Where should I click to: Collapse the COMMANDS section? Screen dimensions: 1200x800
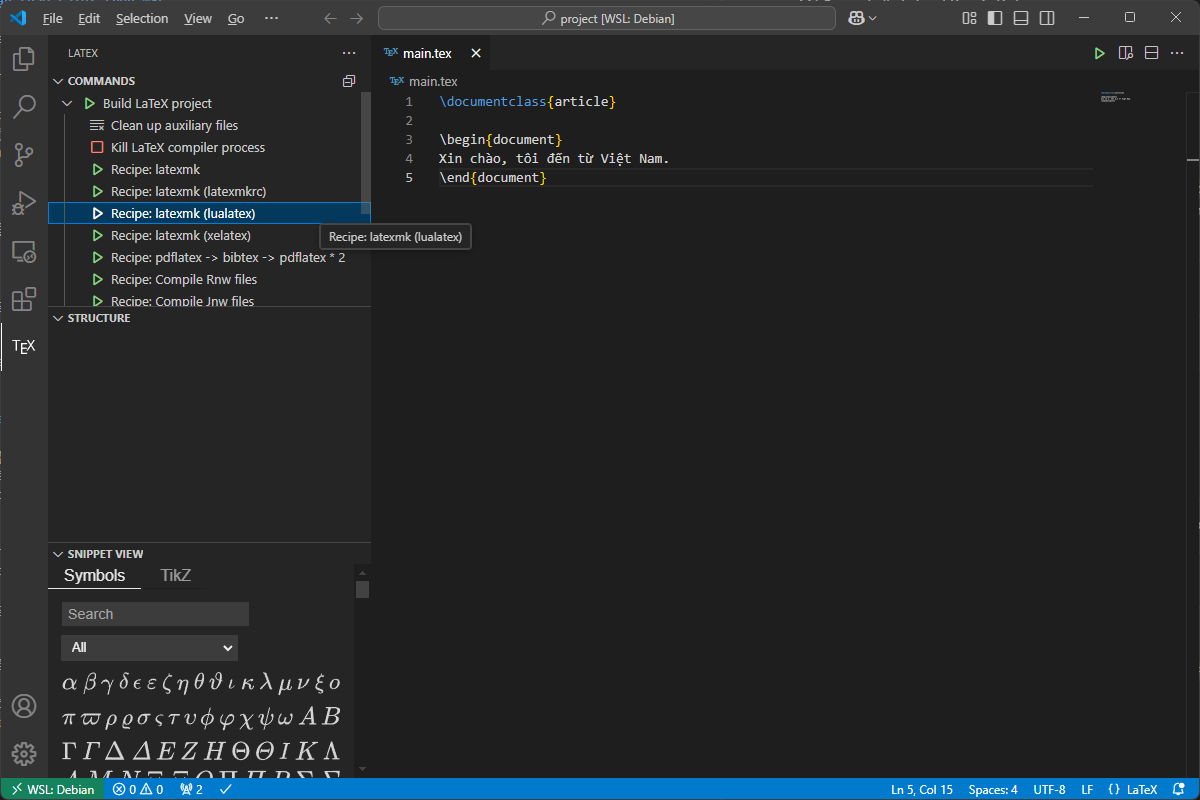pos(58,80)
